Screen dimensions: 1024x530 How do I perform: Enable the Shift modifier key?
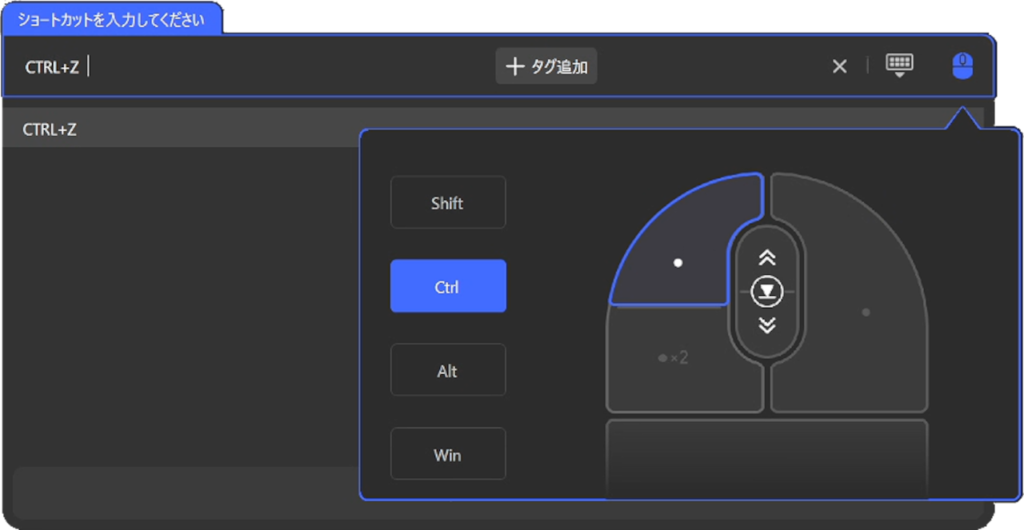[447, 203]
